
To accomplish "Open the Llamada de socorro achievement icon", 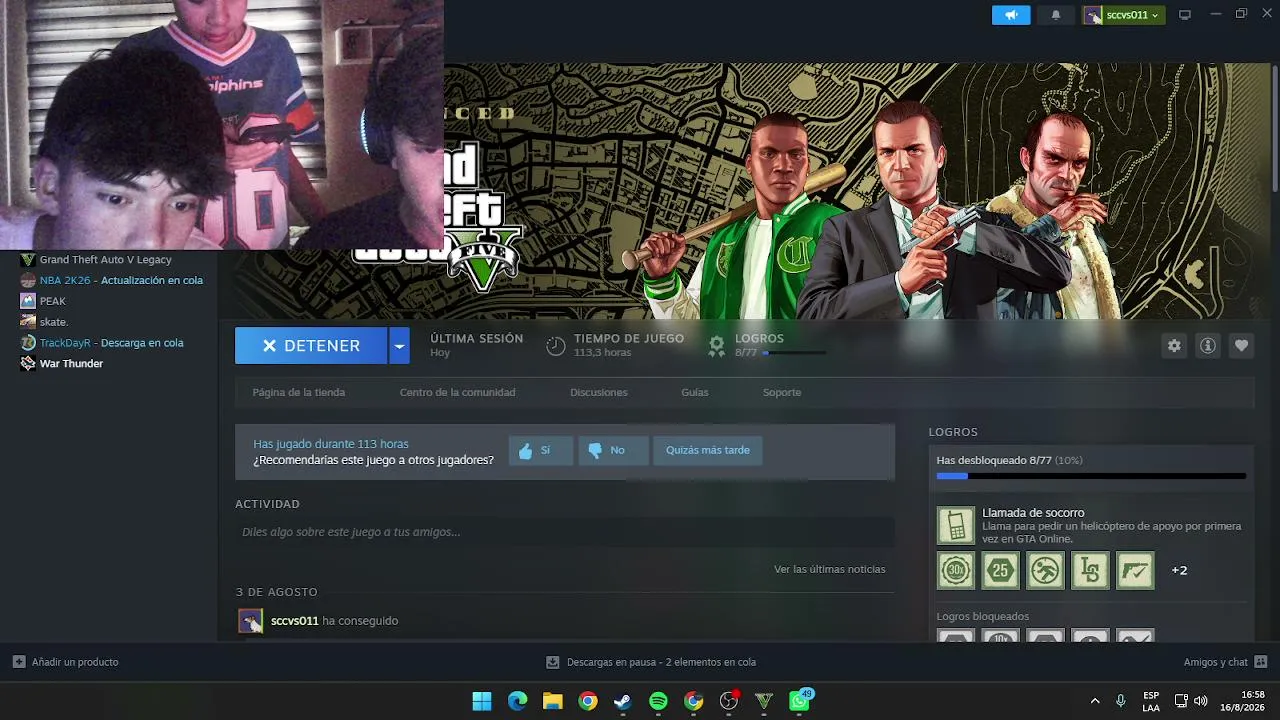I will (955, 526).
